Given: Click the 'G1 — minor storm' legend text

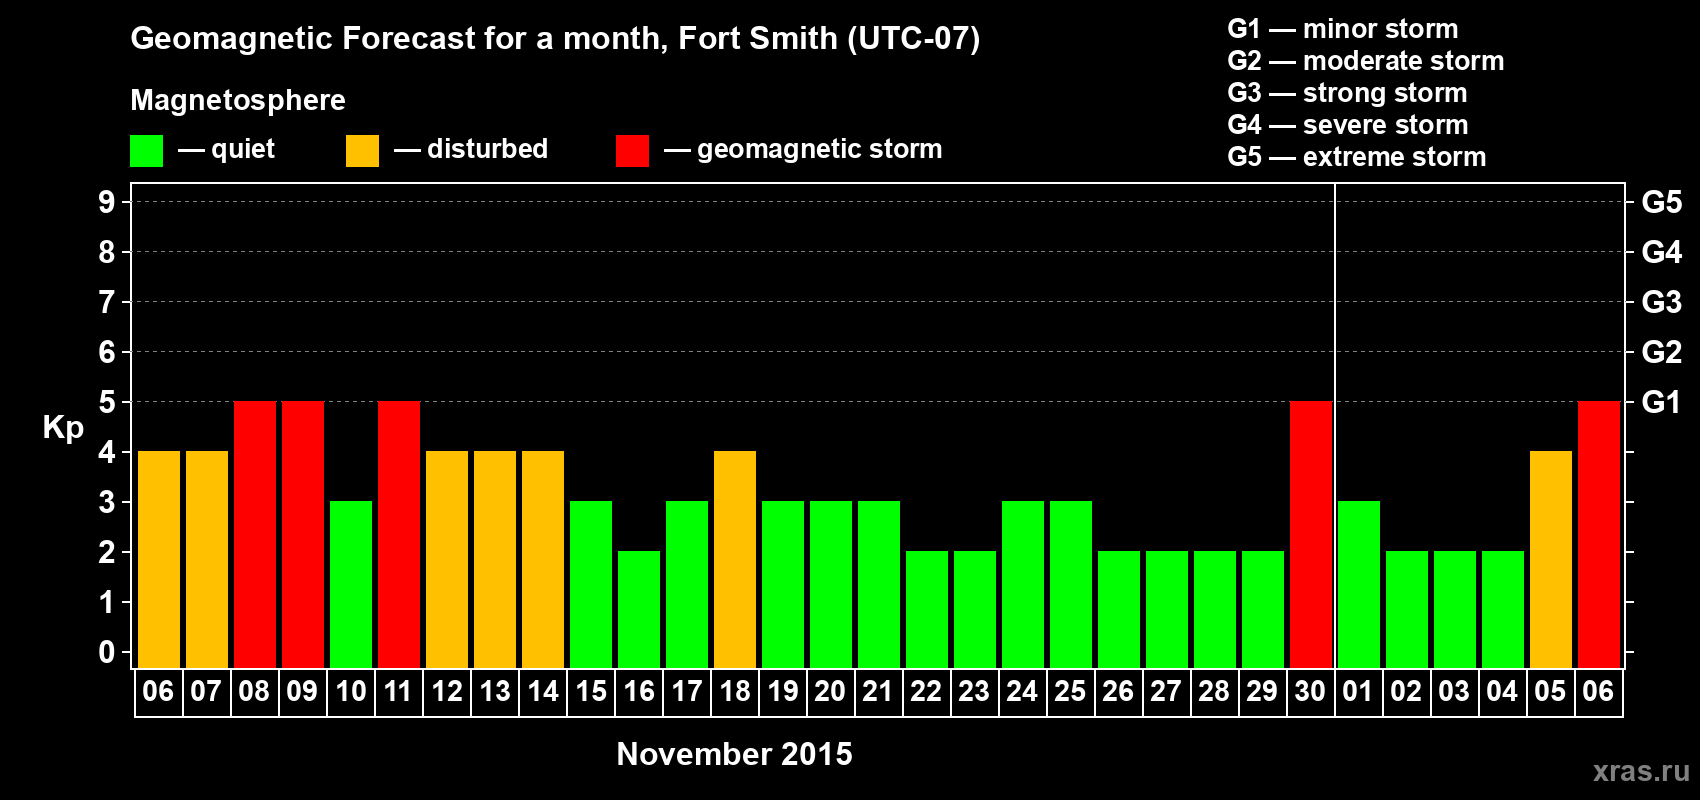Looking at the screenshot, I should click(x=1343, y=29).
